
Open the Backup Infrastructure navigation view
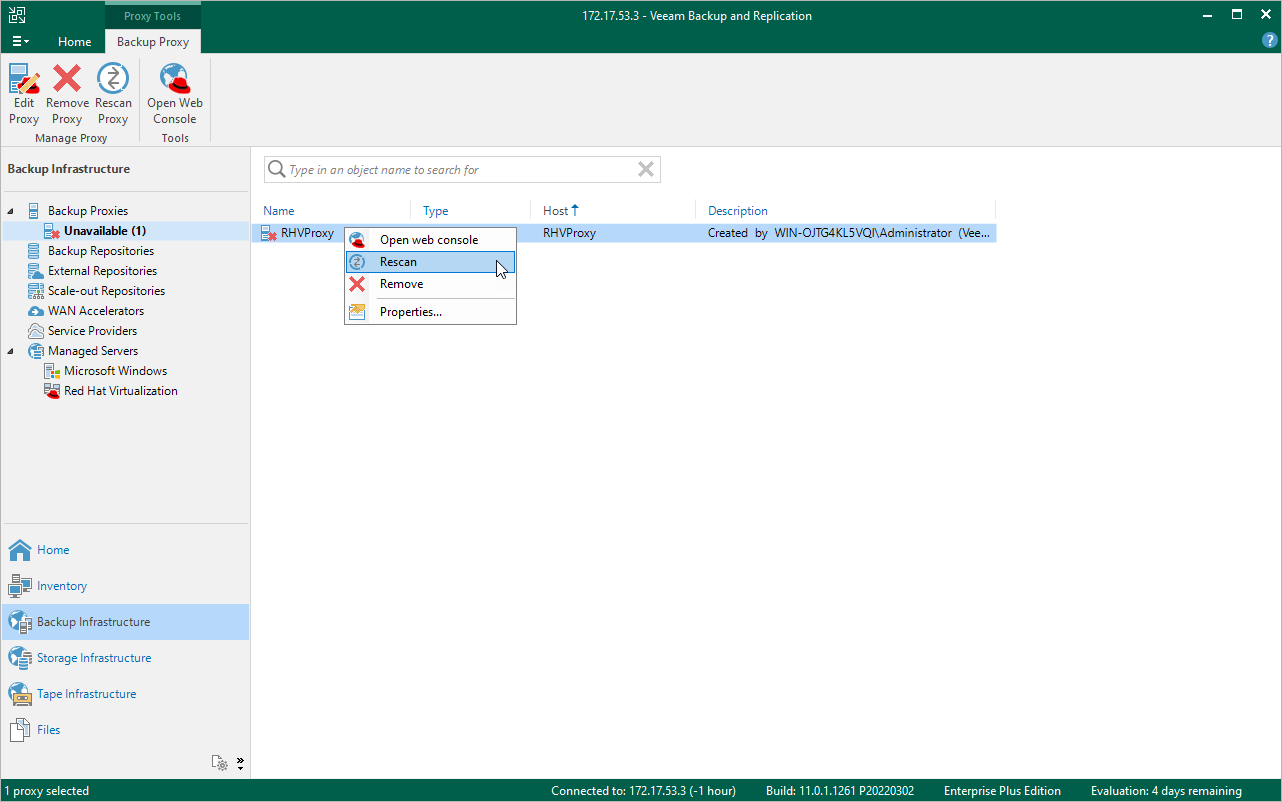tap(125, 622)
